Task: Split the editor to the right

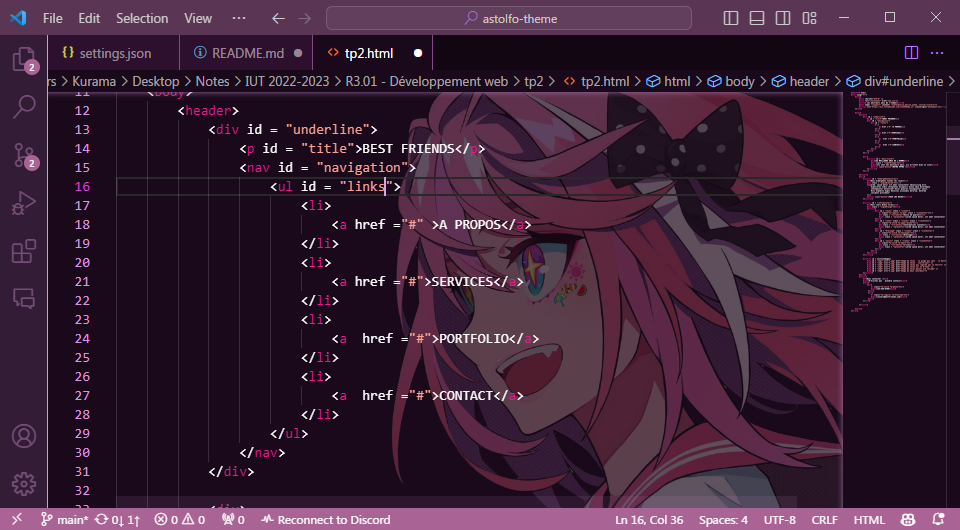Action: tap(911, 53)
